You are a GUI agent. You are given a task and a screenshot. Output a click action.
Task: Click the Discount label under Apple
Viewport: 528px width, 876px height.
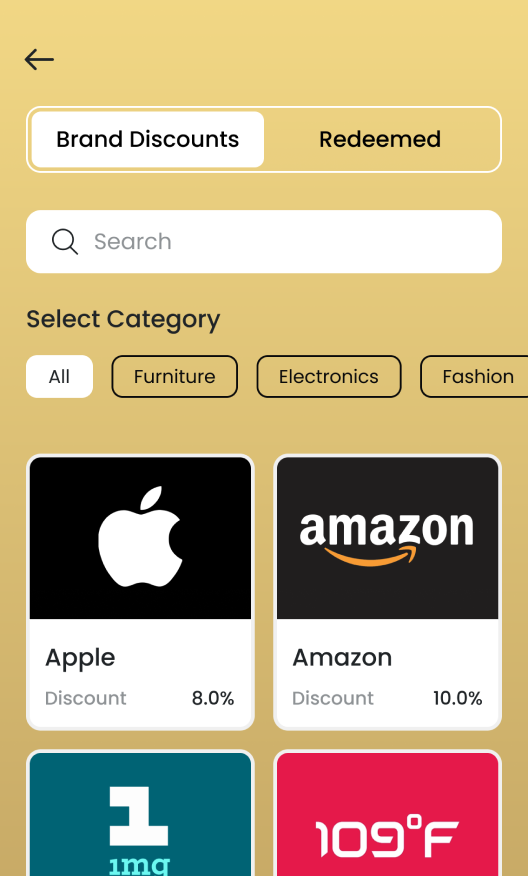pyautogui.click(x=85, y=698)
